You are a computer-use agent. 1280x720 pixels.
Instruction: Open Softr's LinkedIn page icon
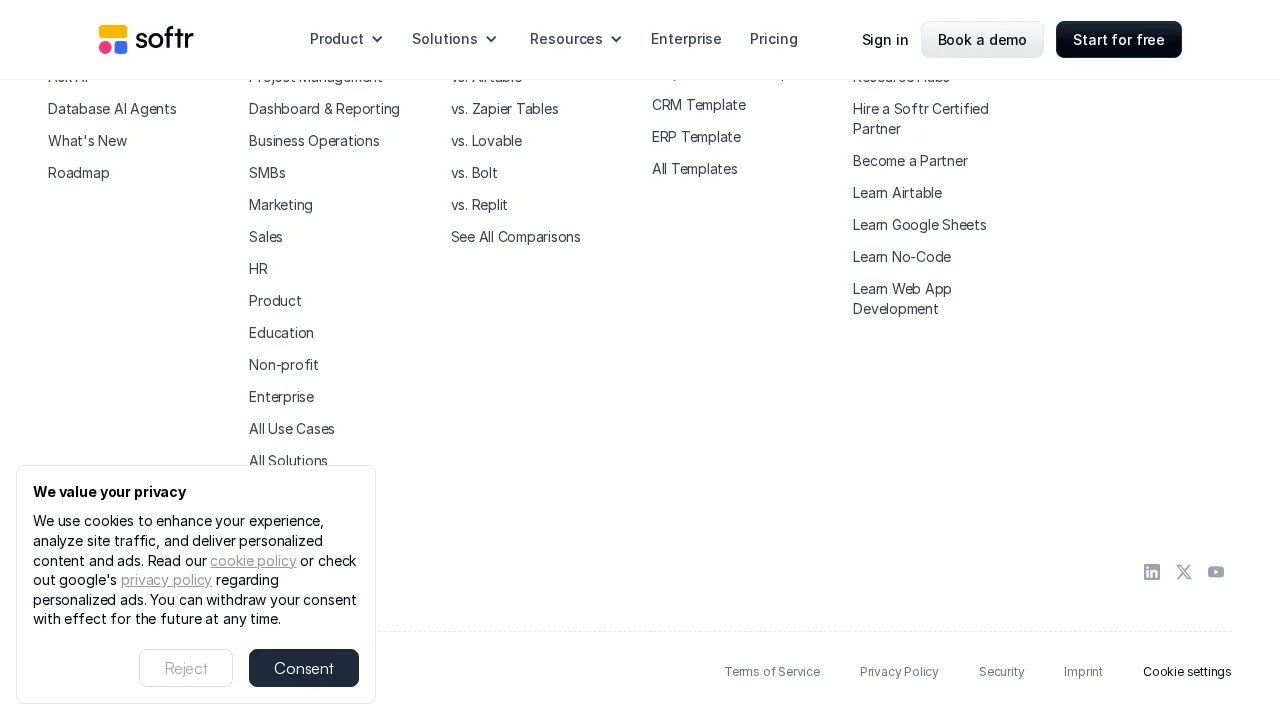pyautogui.click(x=1152, y=572)
